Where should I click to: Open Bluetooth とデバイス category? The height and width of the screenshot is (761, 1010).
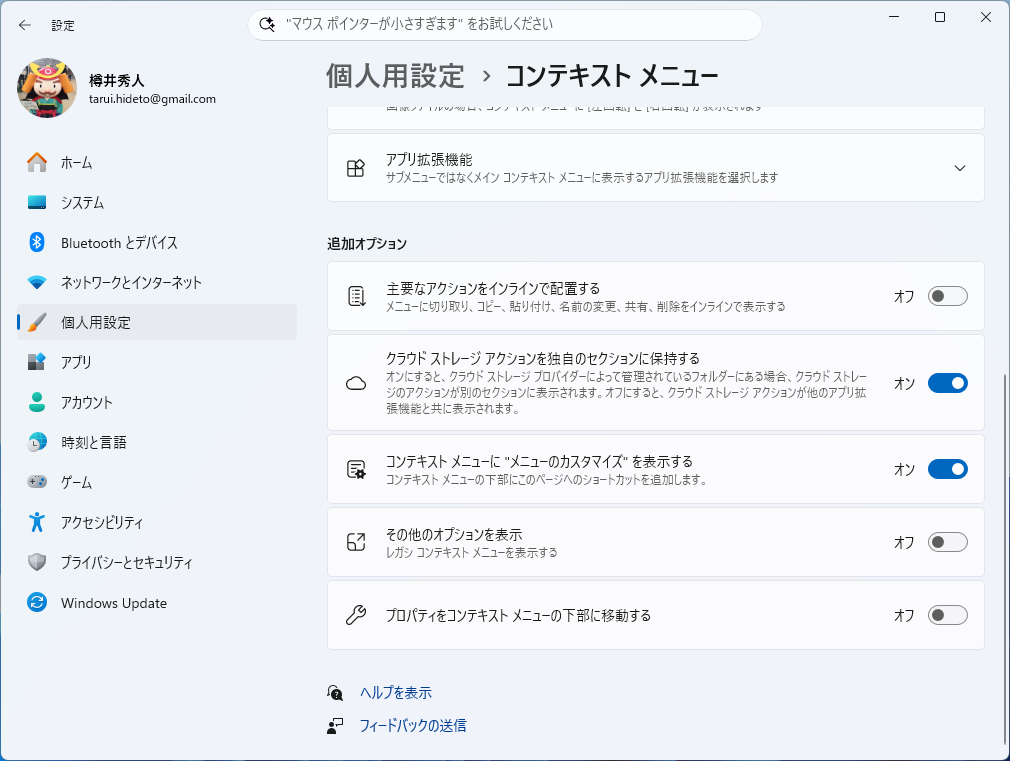coord(157,242)
